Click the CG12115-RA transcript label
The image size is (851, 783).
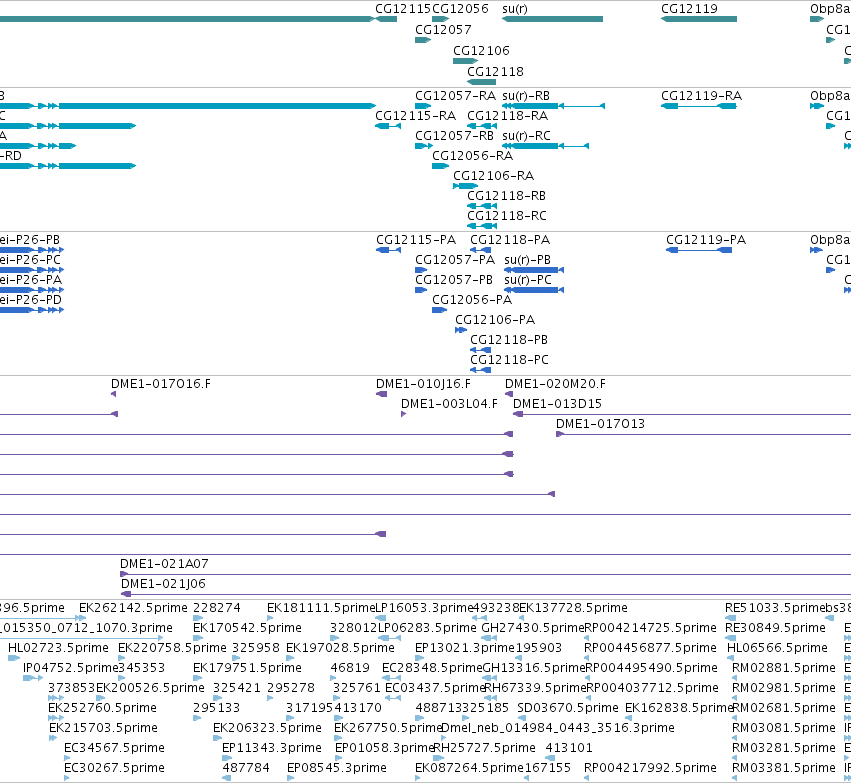415,116
